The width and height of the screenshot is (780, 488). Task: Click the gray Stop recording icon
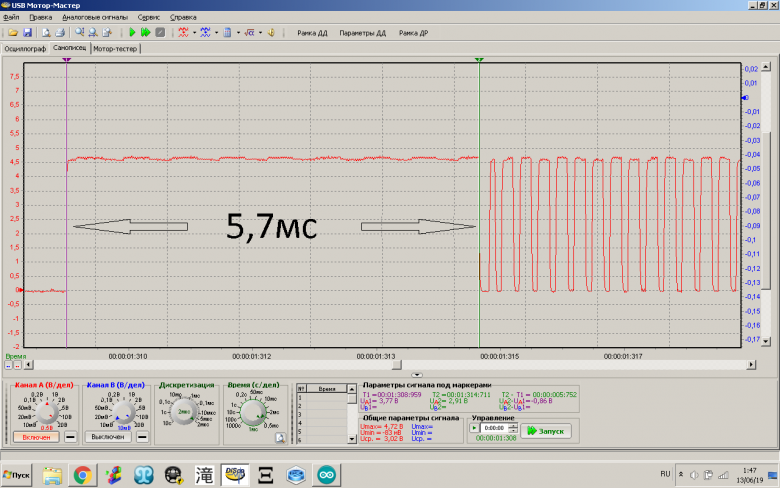pyautogui.click(x=160, y=33)
